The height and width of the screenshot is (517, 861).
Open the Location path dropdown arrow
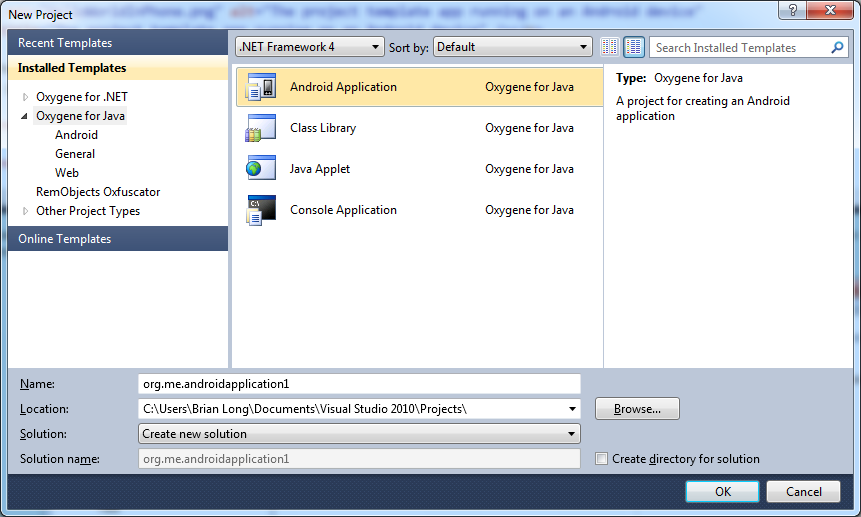[572, 409]
